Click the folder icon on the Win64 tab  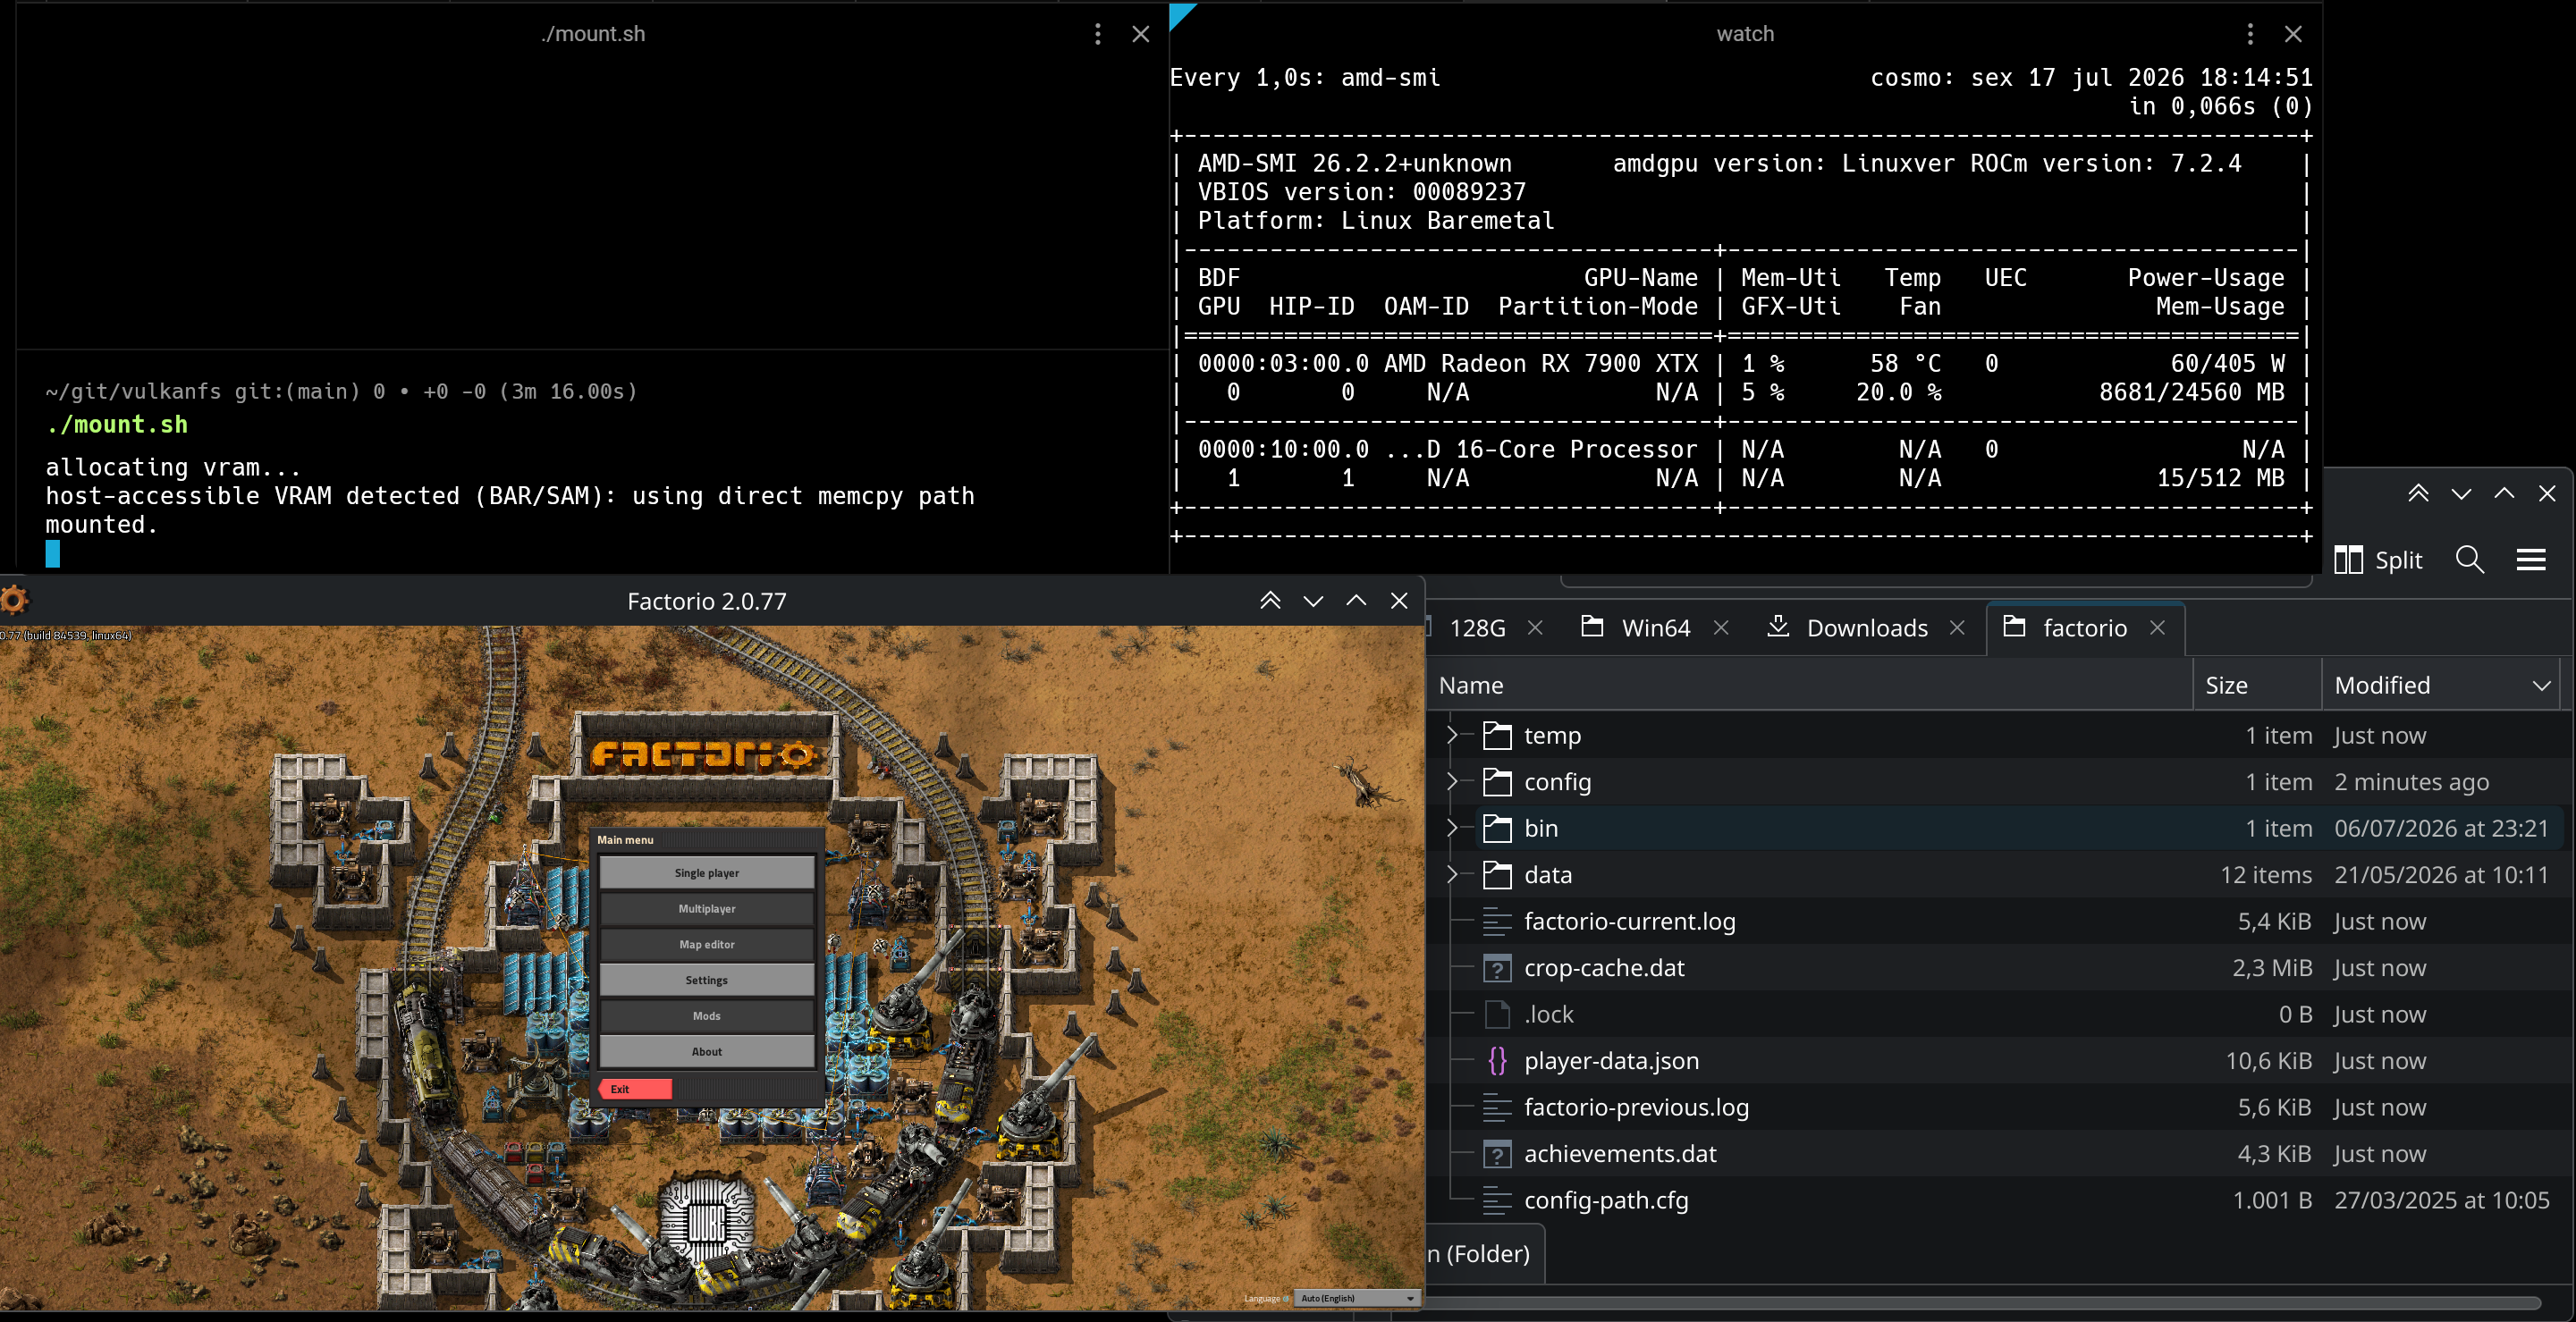(x=1592, y=626)
